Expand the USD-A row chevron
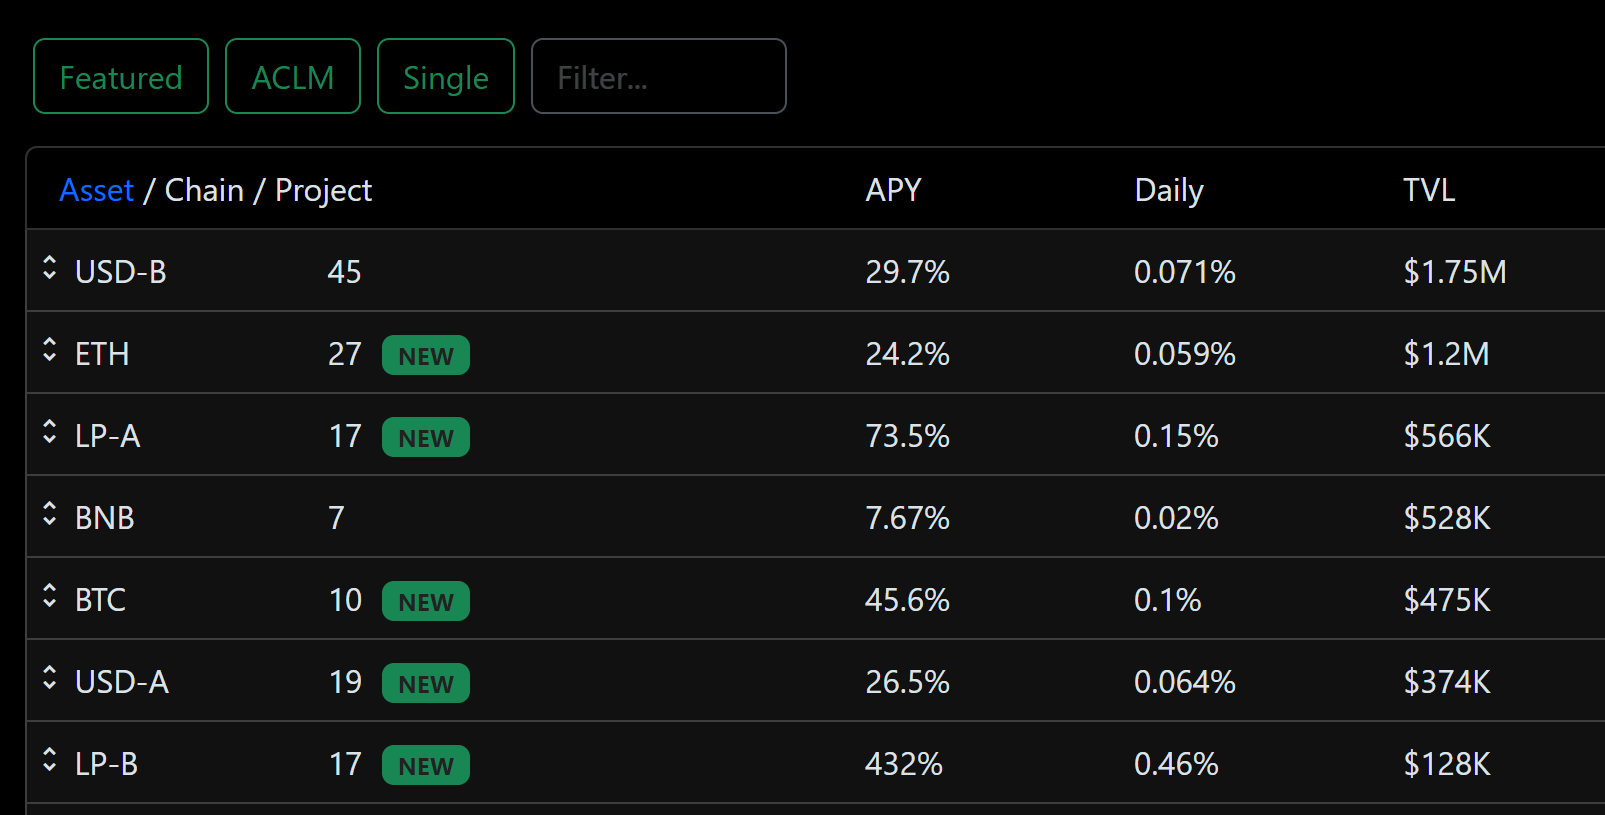The width and height of the screenshot is (1605, 815). click(x=50, y=678)
